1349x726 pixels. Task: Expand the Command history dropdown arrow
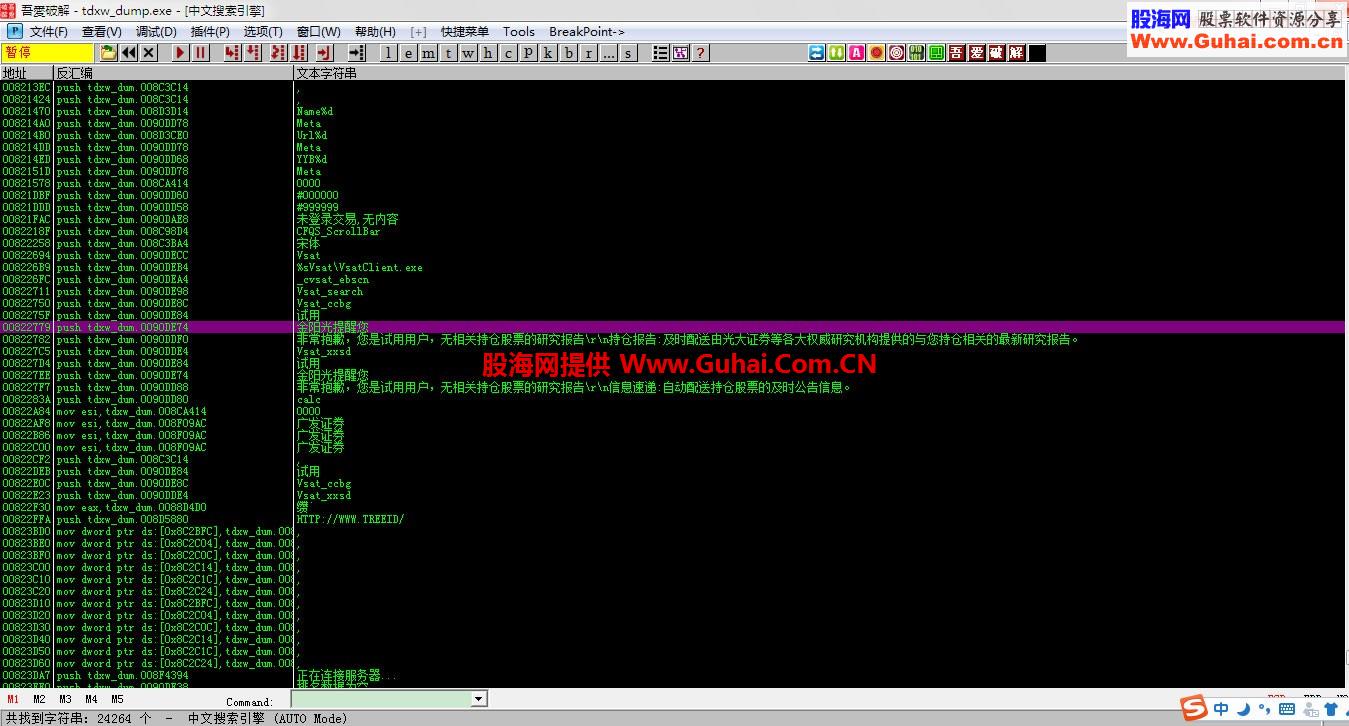tap(479, 699)
